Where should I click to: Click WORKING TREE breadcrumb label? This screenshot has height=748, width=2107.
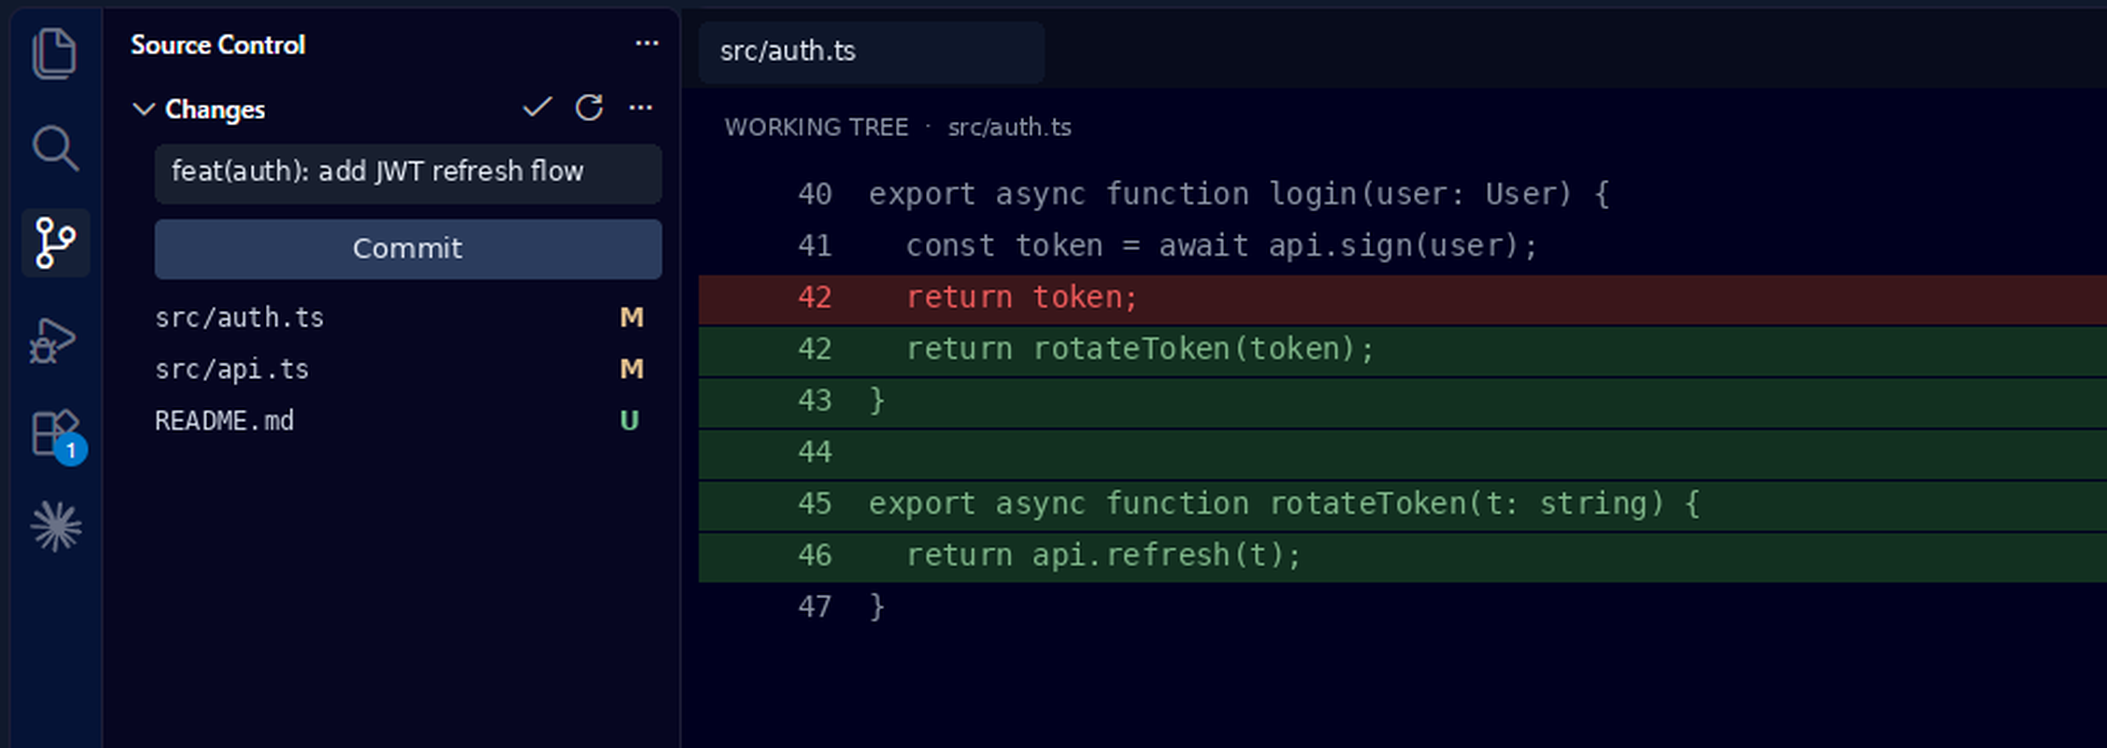click(x=816, y=127)
